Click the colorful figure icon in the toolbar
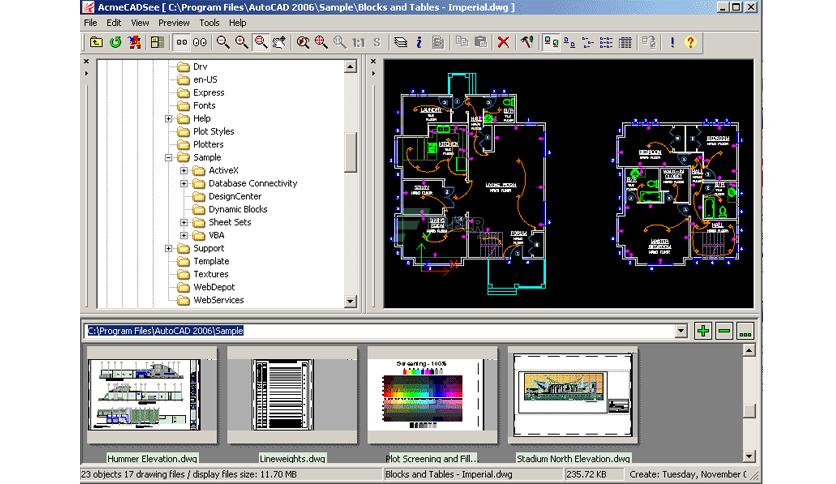 tap(134, 42)
